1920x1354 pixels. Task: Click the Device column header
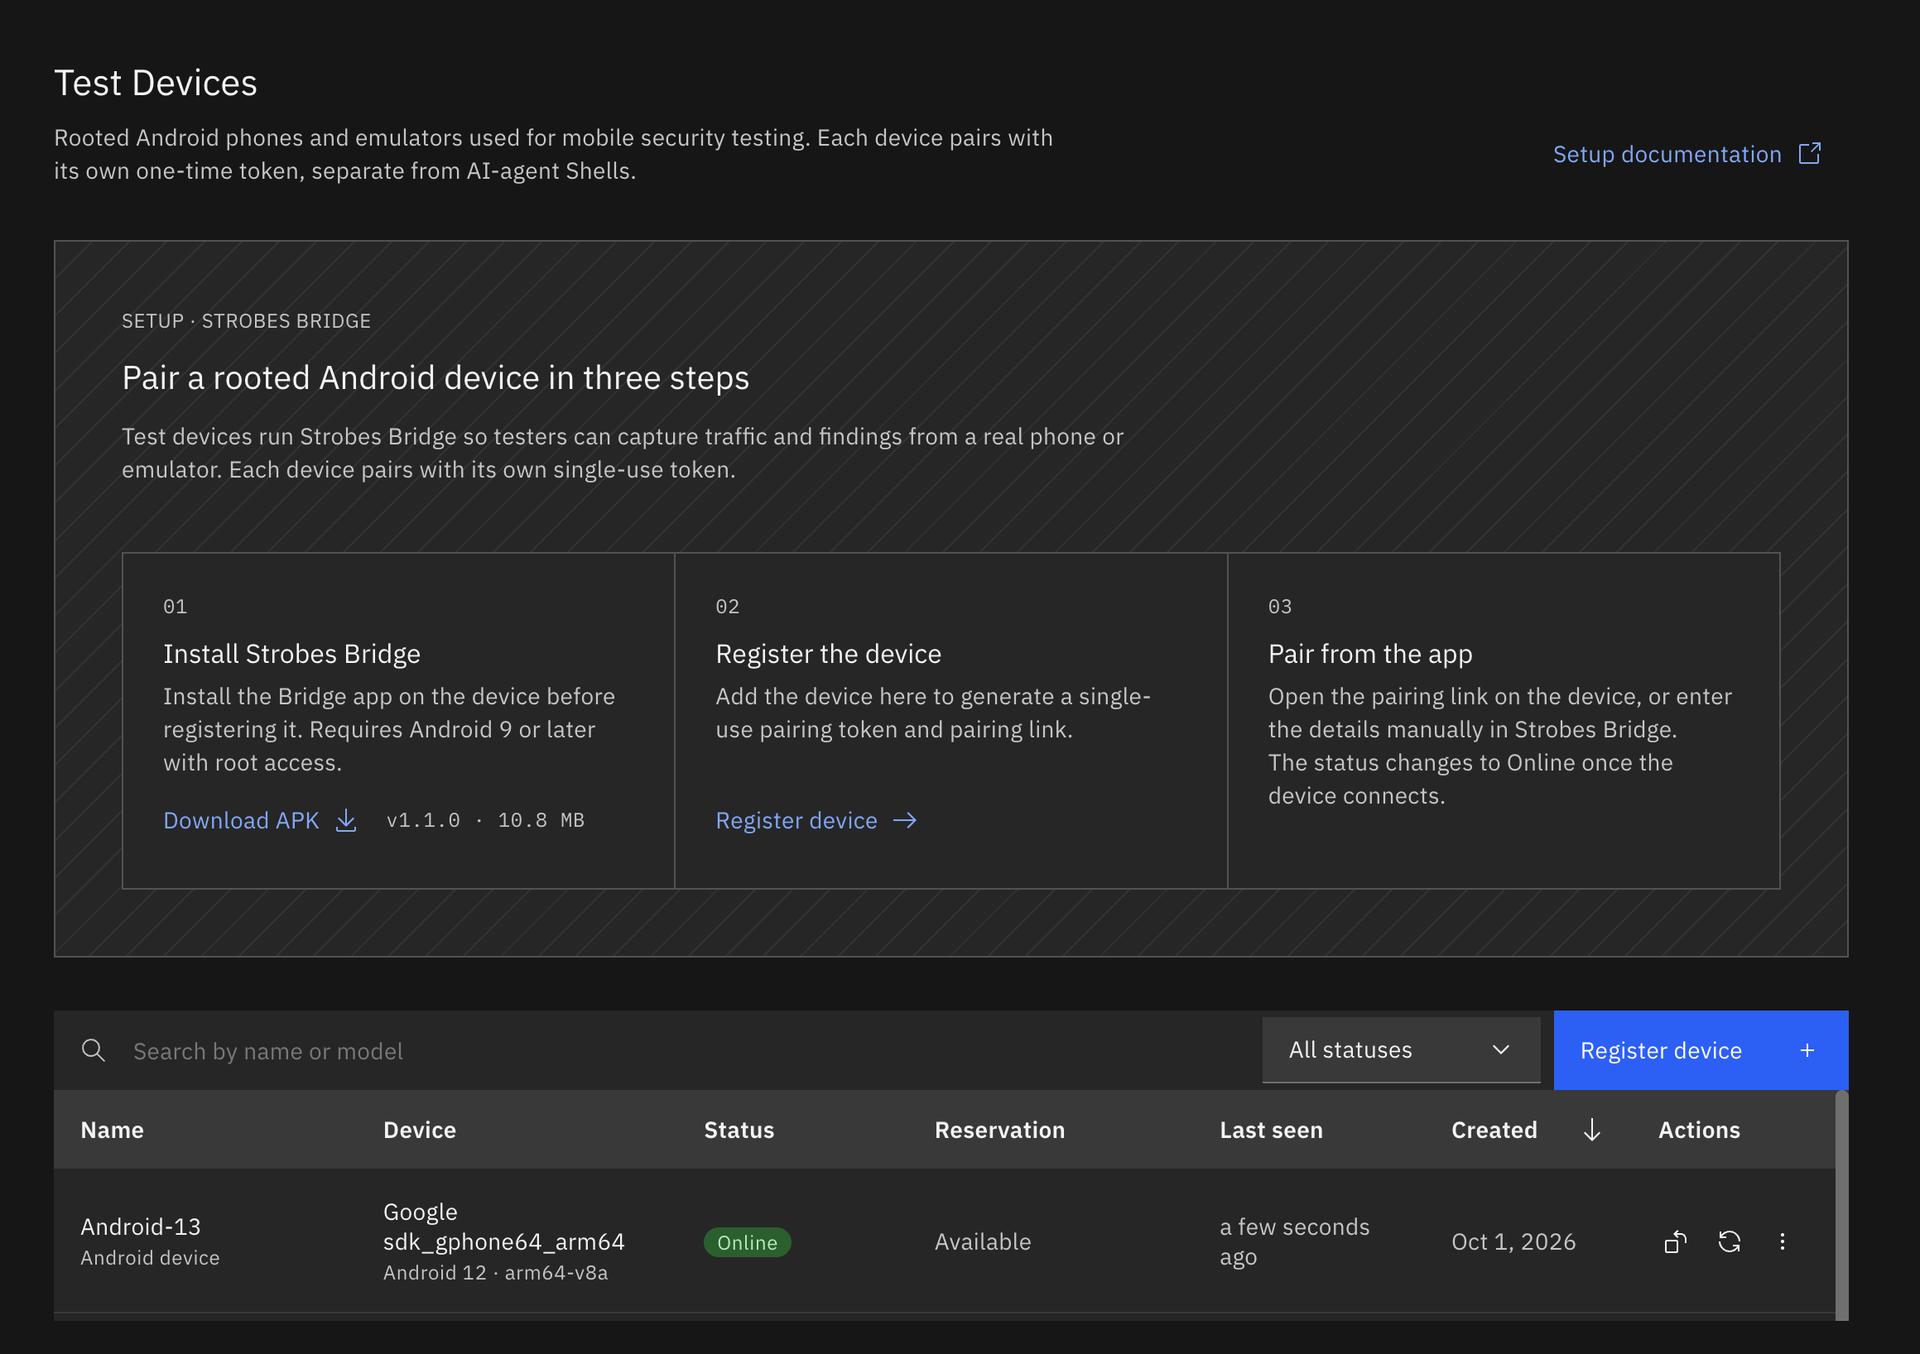pos(419,1130)
